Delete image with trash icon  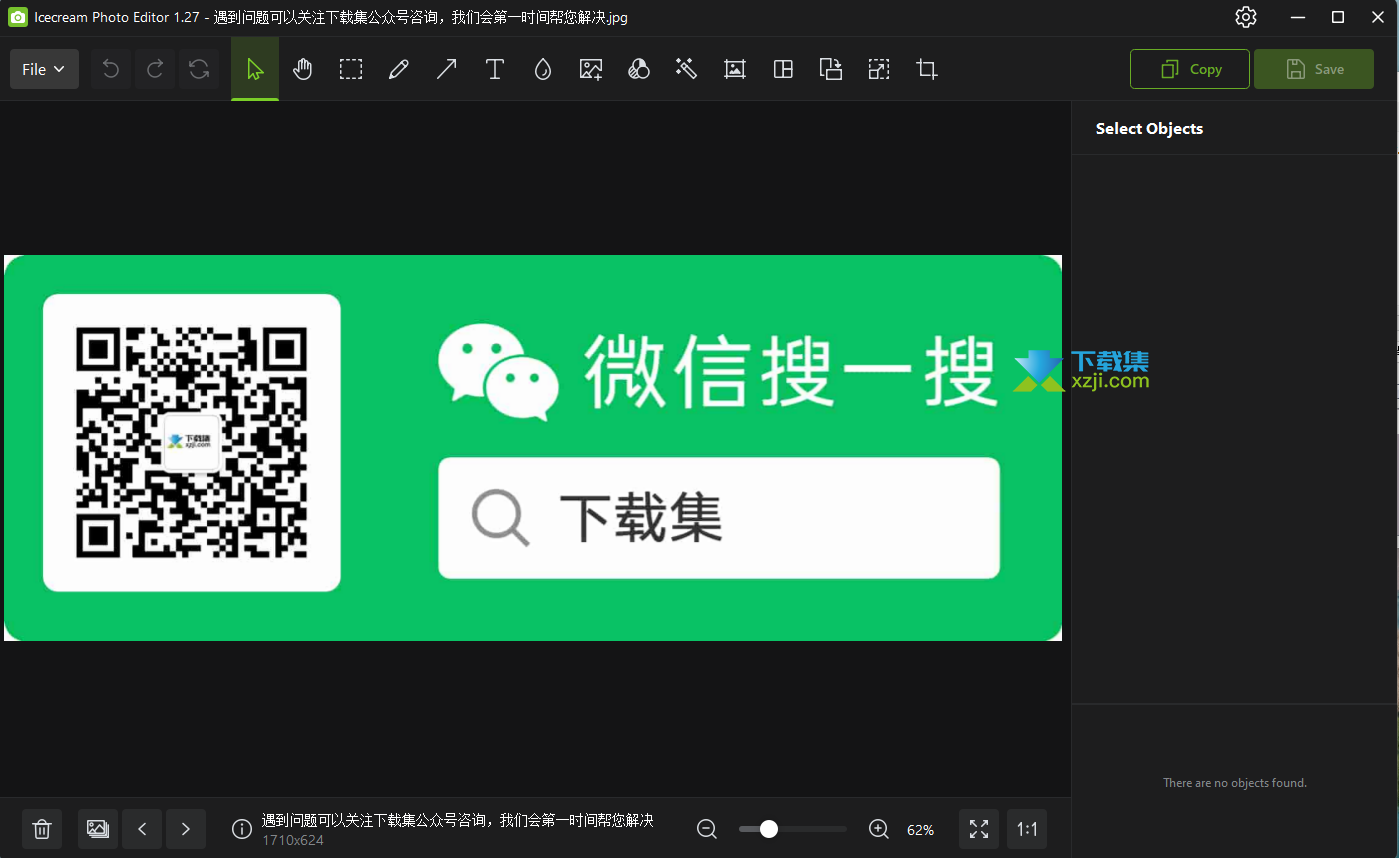point(42,829)
